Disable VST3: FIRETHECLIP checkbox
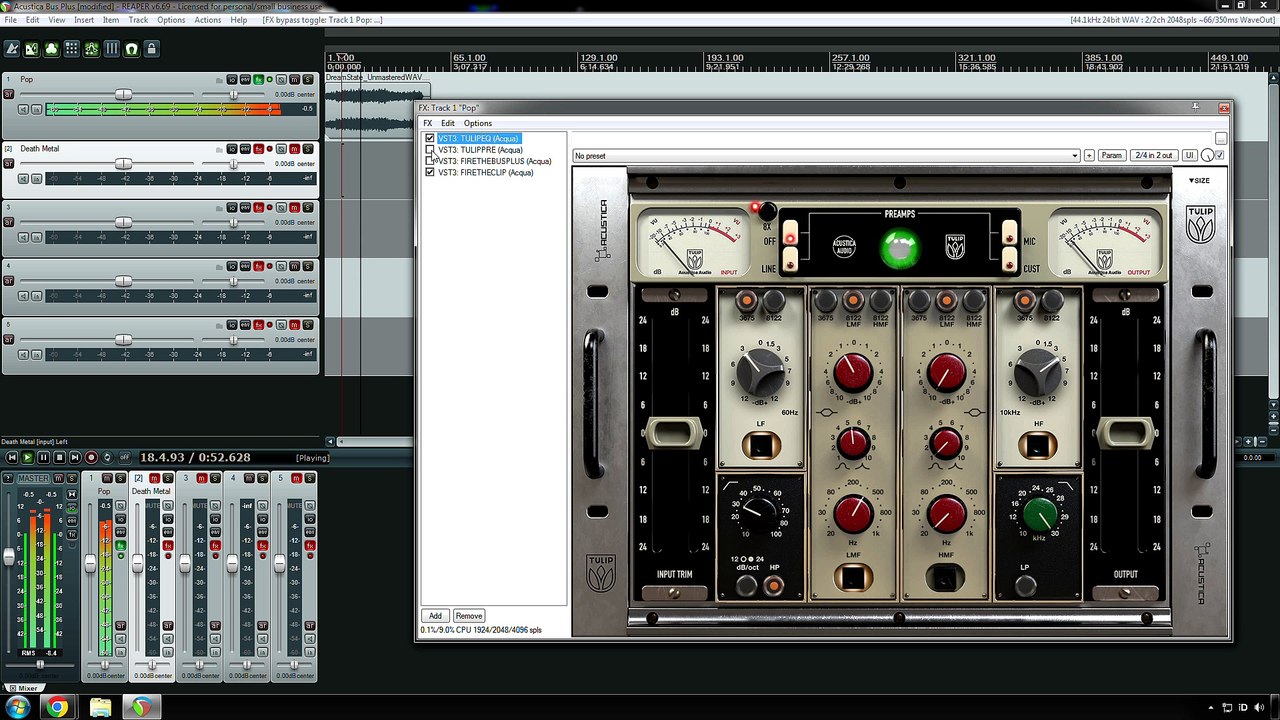The width and height of the screenshot is (1280, 720). pos(430,172)
